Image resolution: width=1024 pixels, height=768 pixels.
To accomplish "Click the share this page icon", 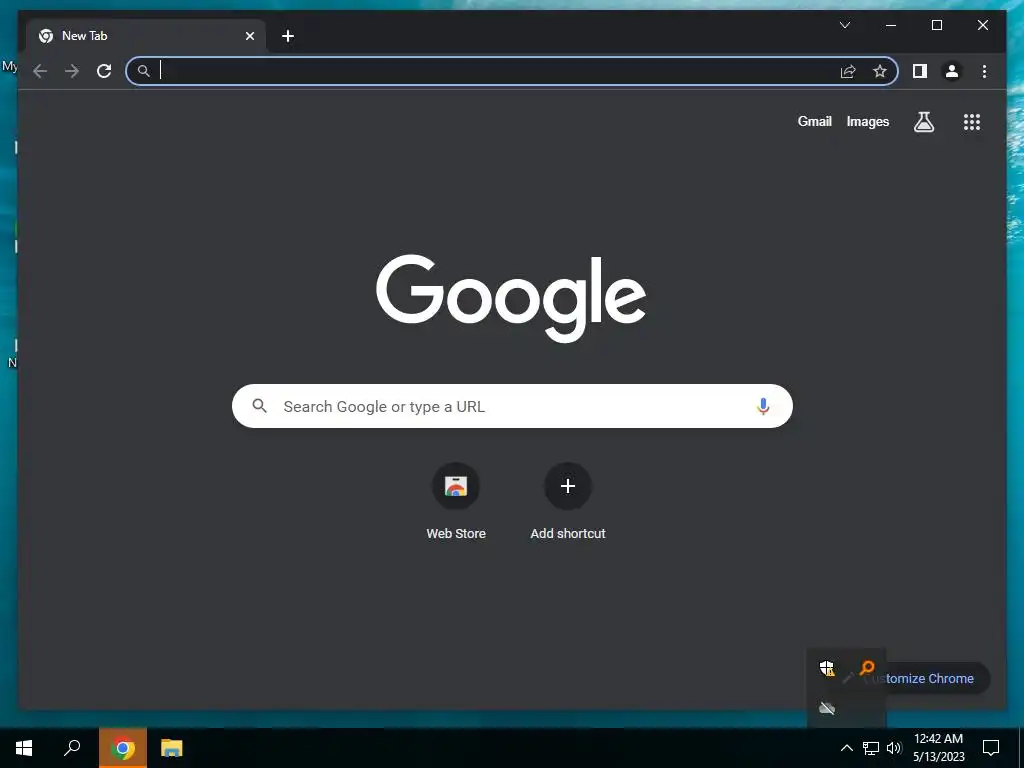I will (848, 71).
